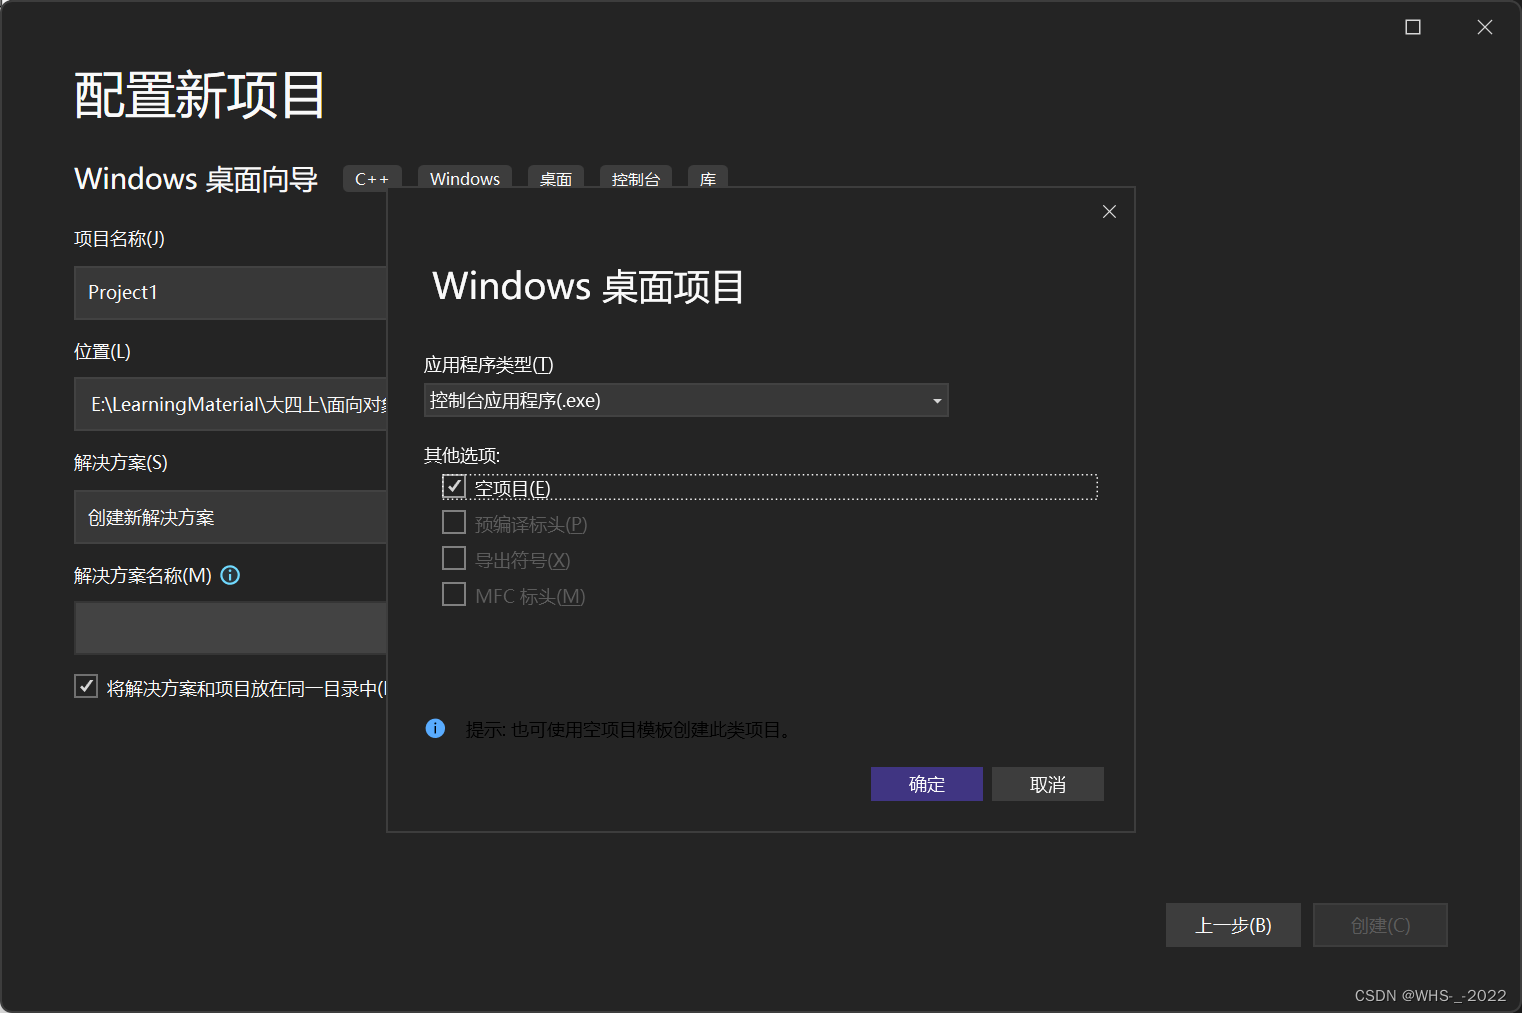
Task: Open the 应用程序类型 dropdown
Action: (x=686, y=400)
